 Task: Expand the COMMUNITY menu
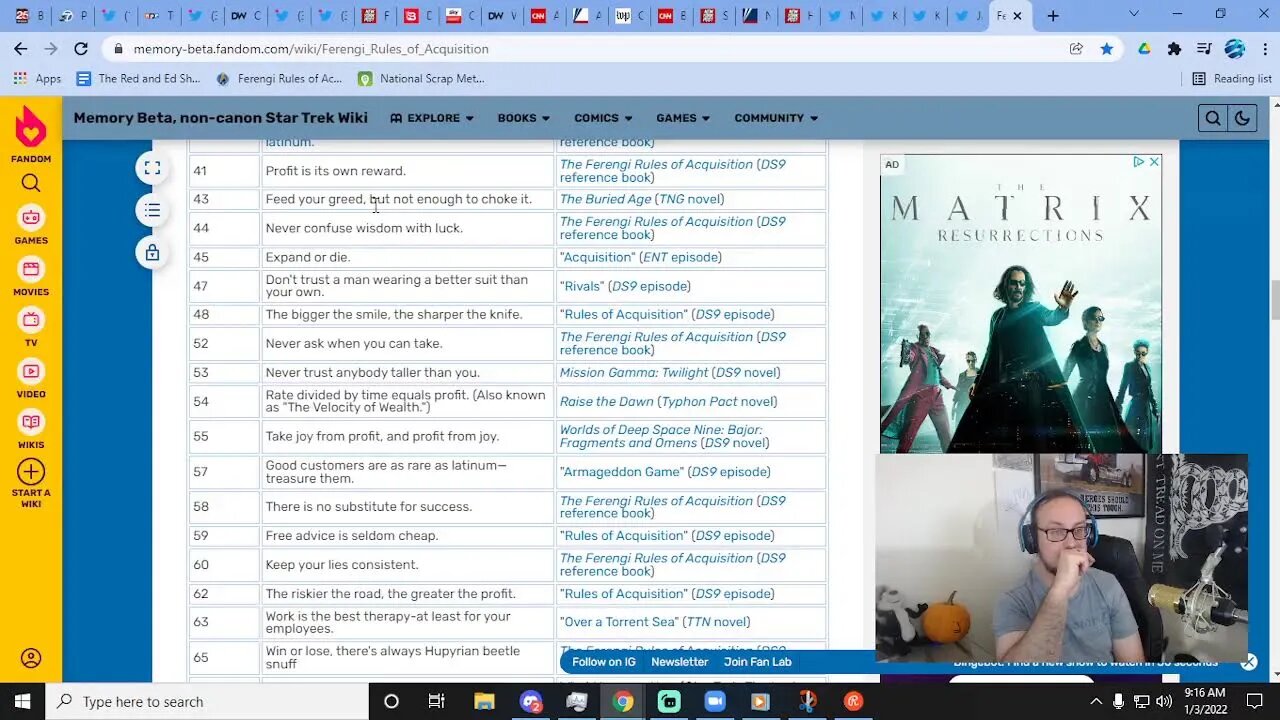click(x=776, y=118)
